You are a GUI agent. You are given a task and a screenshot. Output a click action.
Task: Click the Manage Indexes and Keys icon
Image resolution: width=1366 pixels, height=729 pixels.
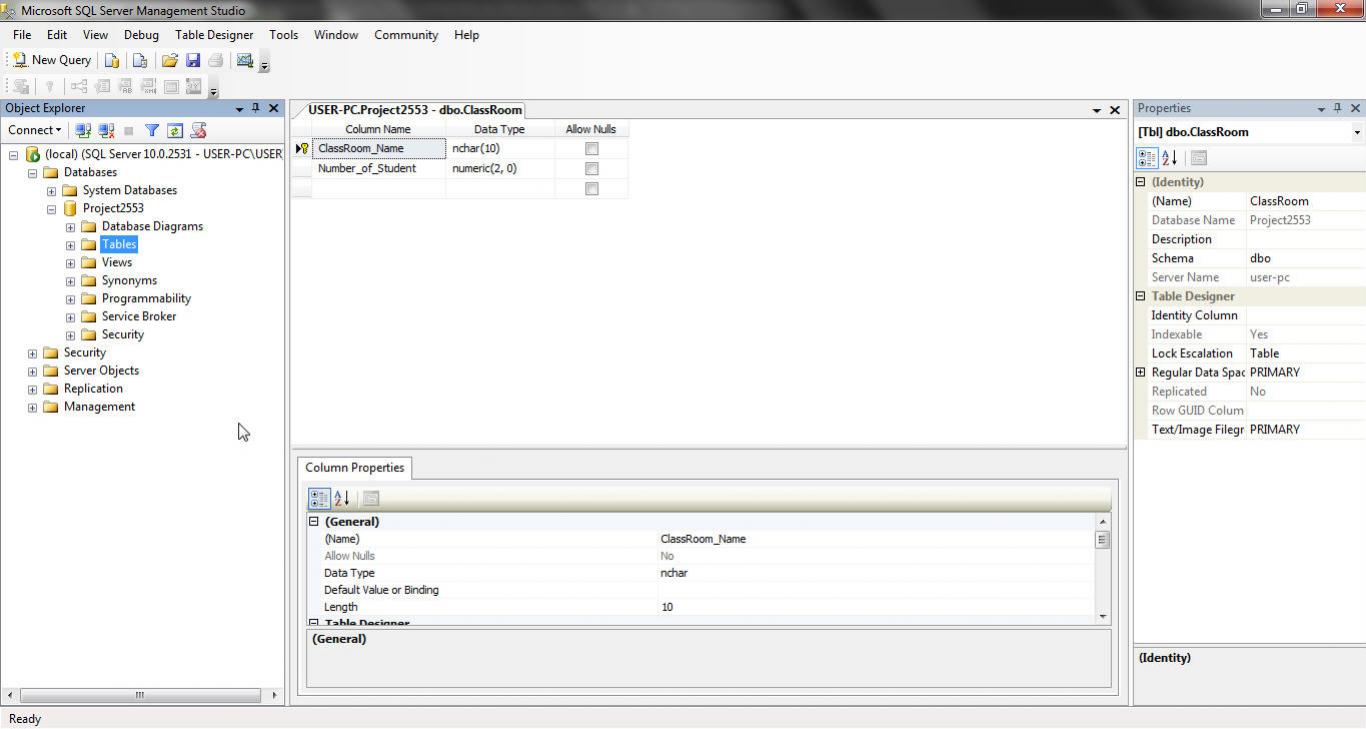(102, 87)
